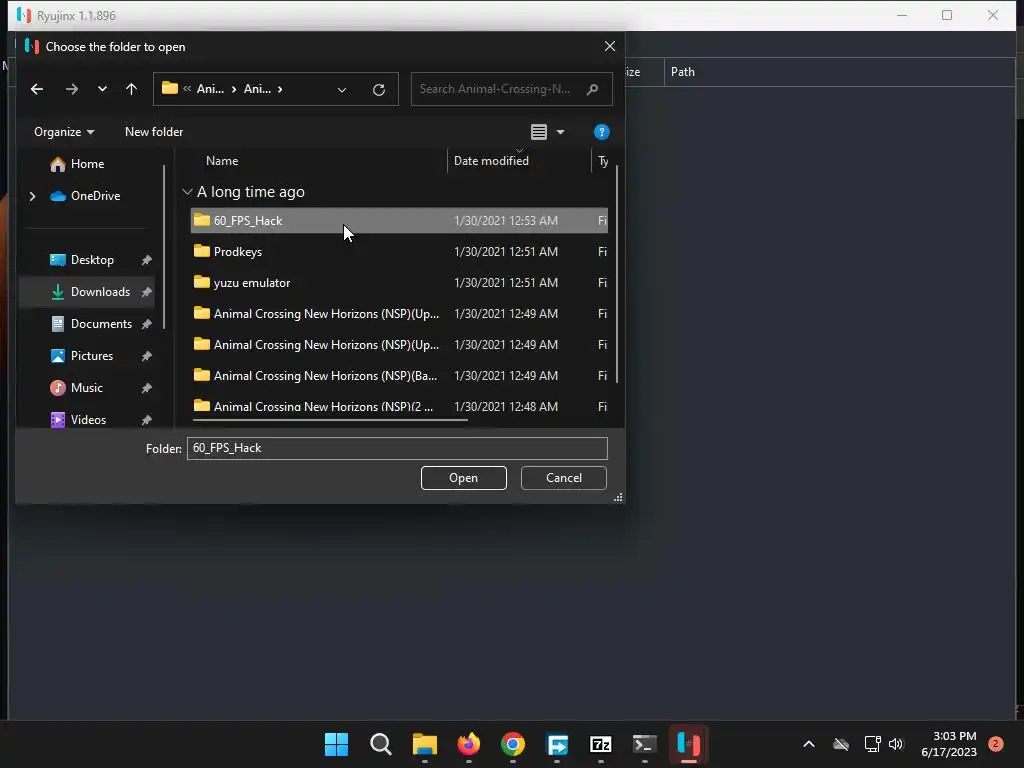This screenshot has width=1024, height=768.
Task: Open the Terminal taskbar icon
Action: (645, 744)
